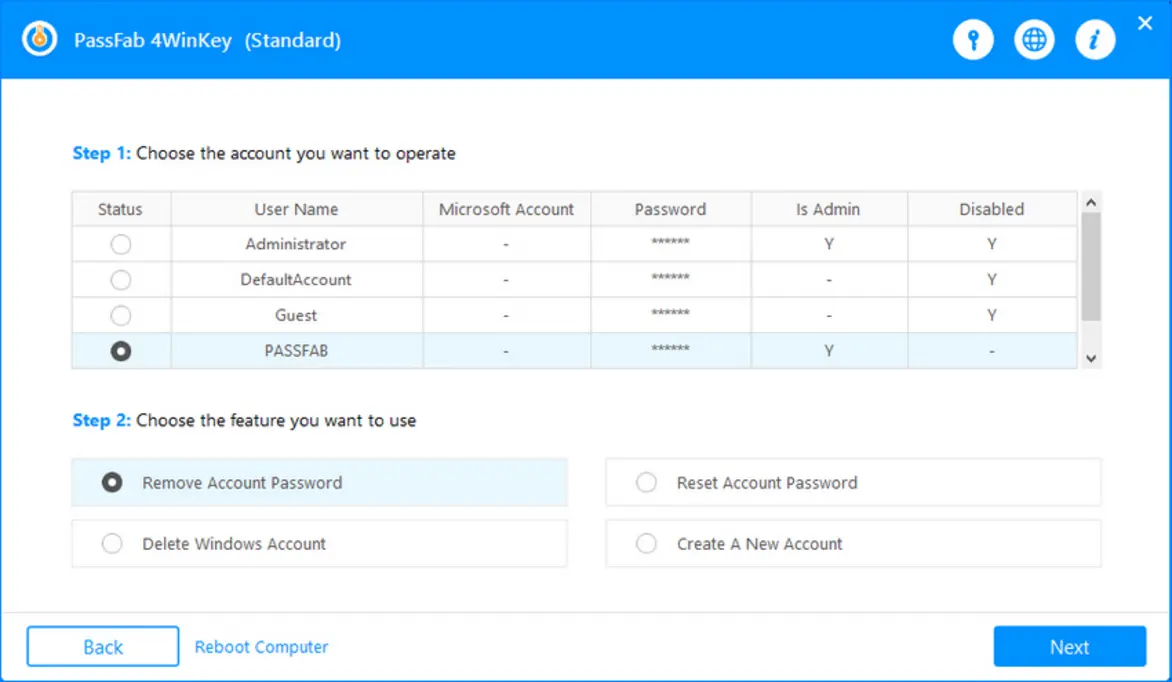Open the license key registration icon
The image size is (1172, 682).
[x=973, y=39]
